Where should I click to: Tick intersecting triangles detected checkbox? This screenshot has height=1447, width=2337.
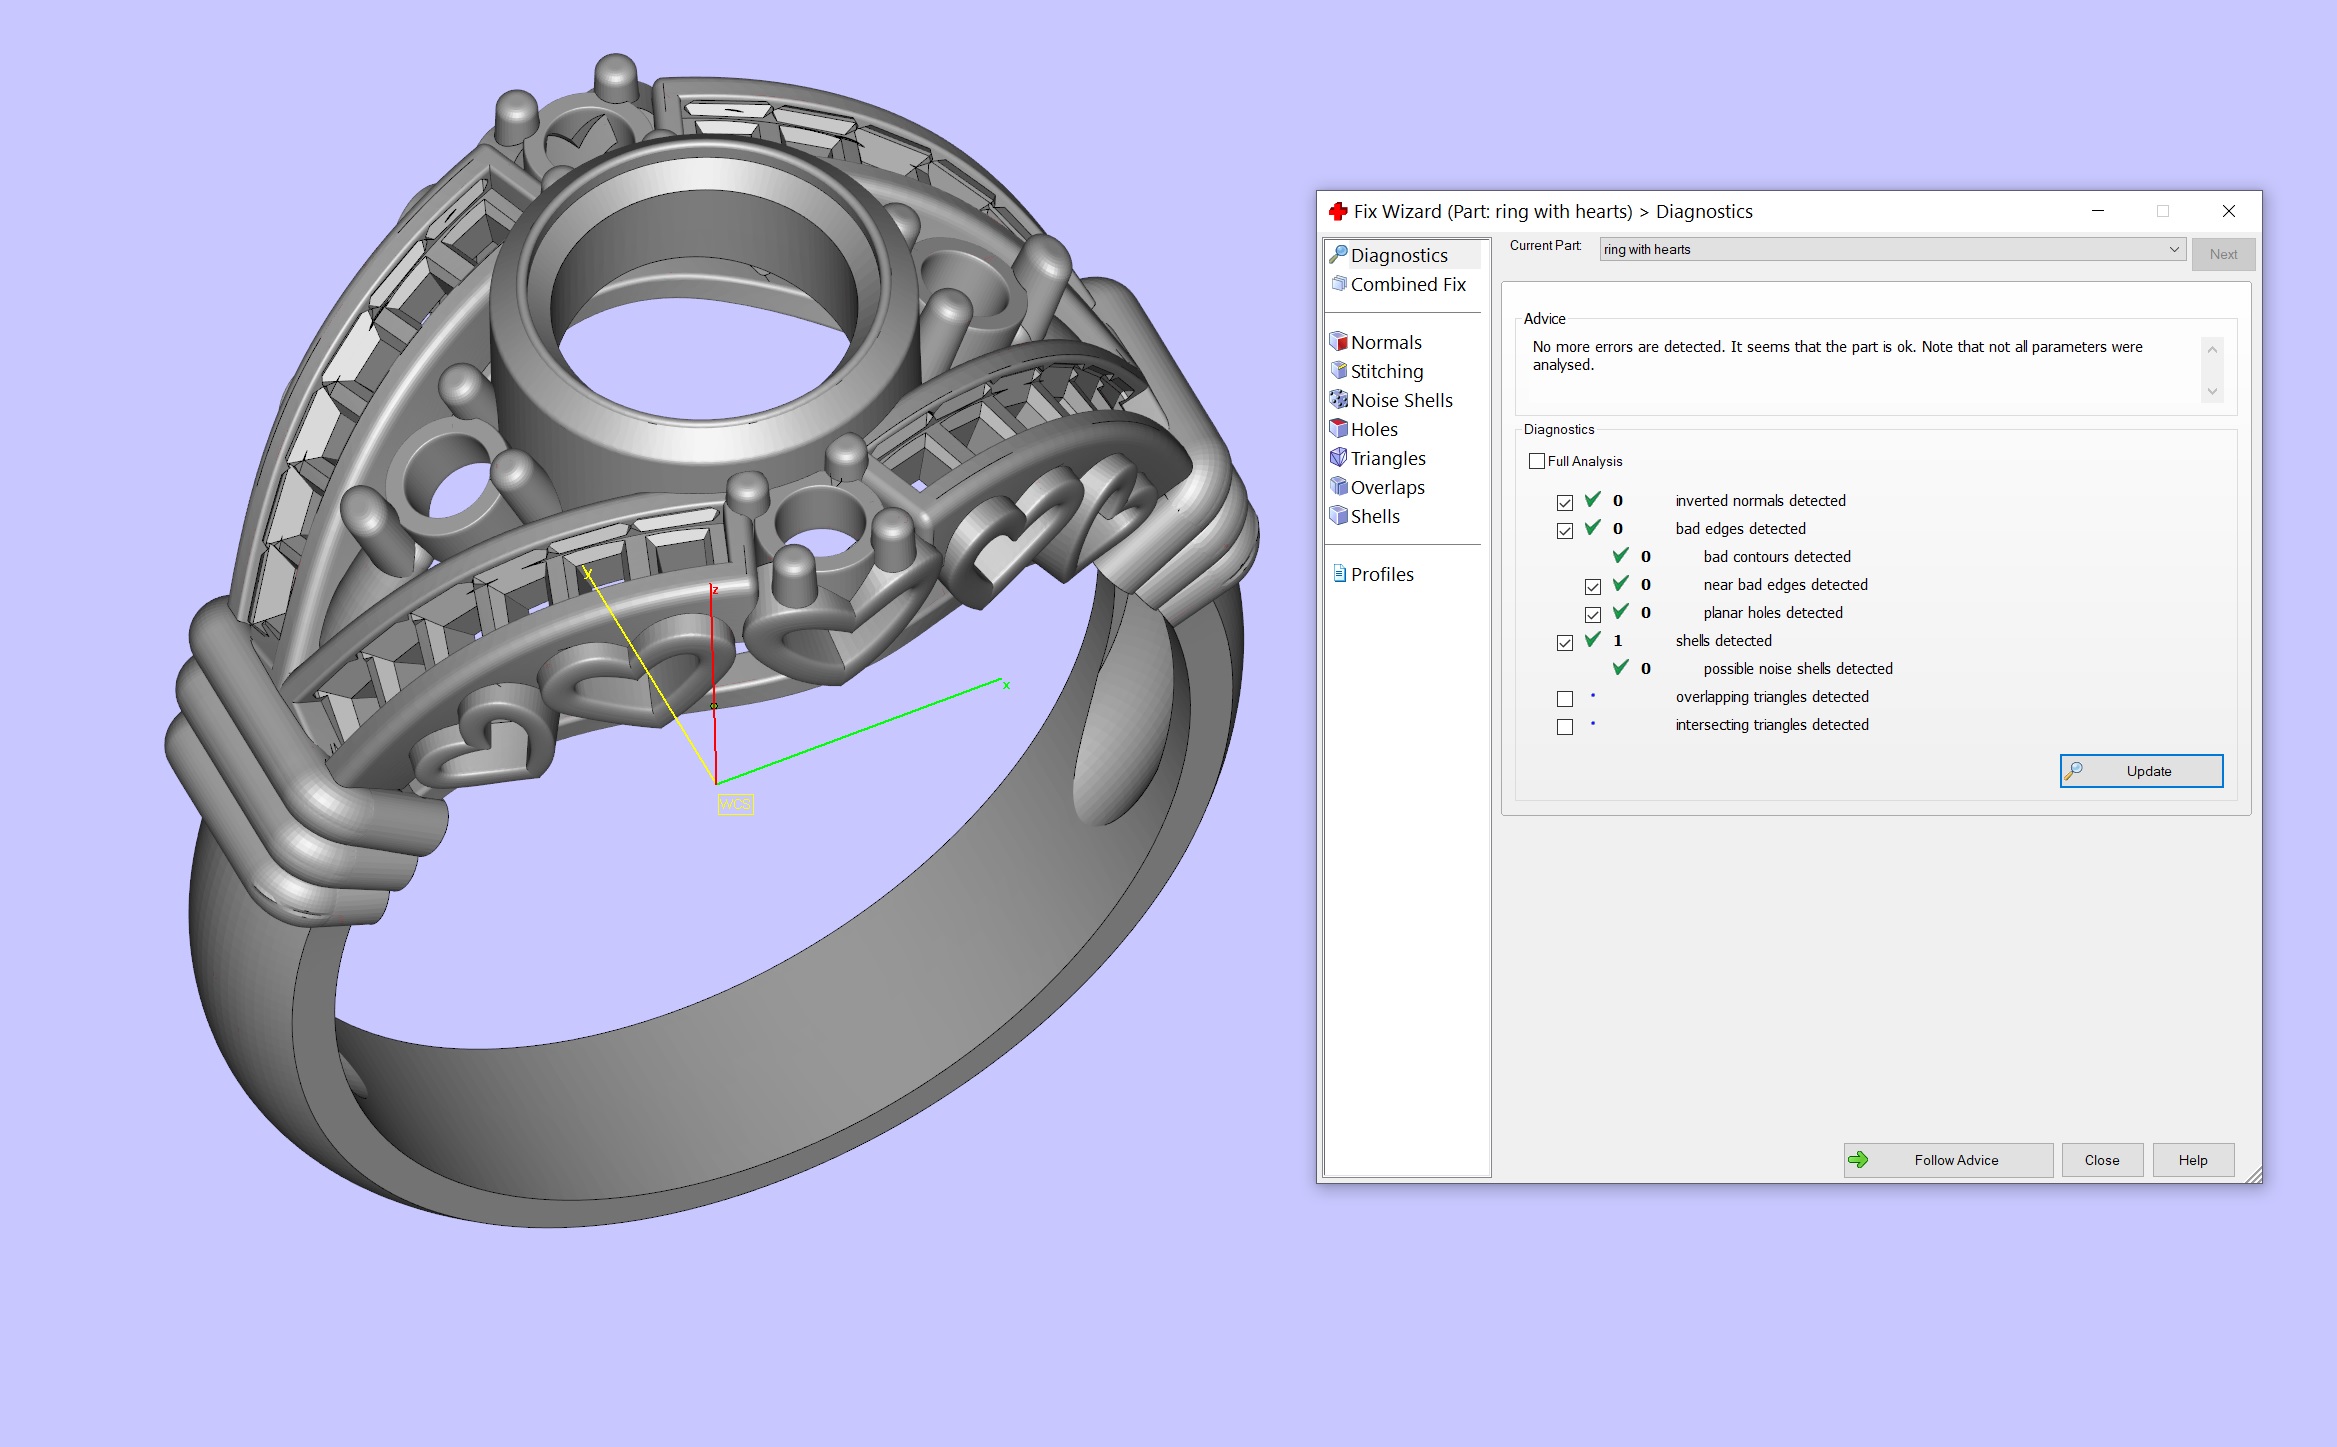[1565, 726]
